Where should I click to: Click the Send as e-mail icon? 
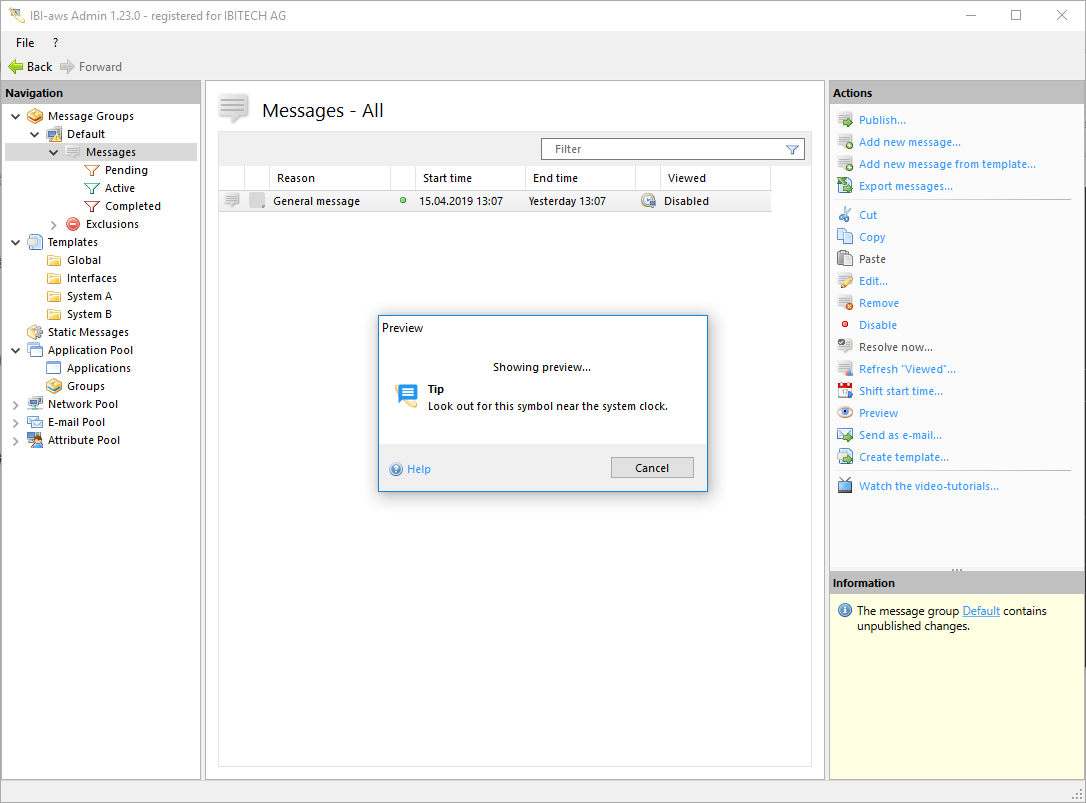pos(845,435)
